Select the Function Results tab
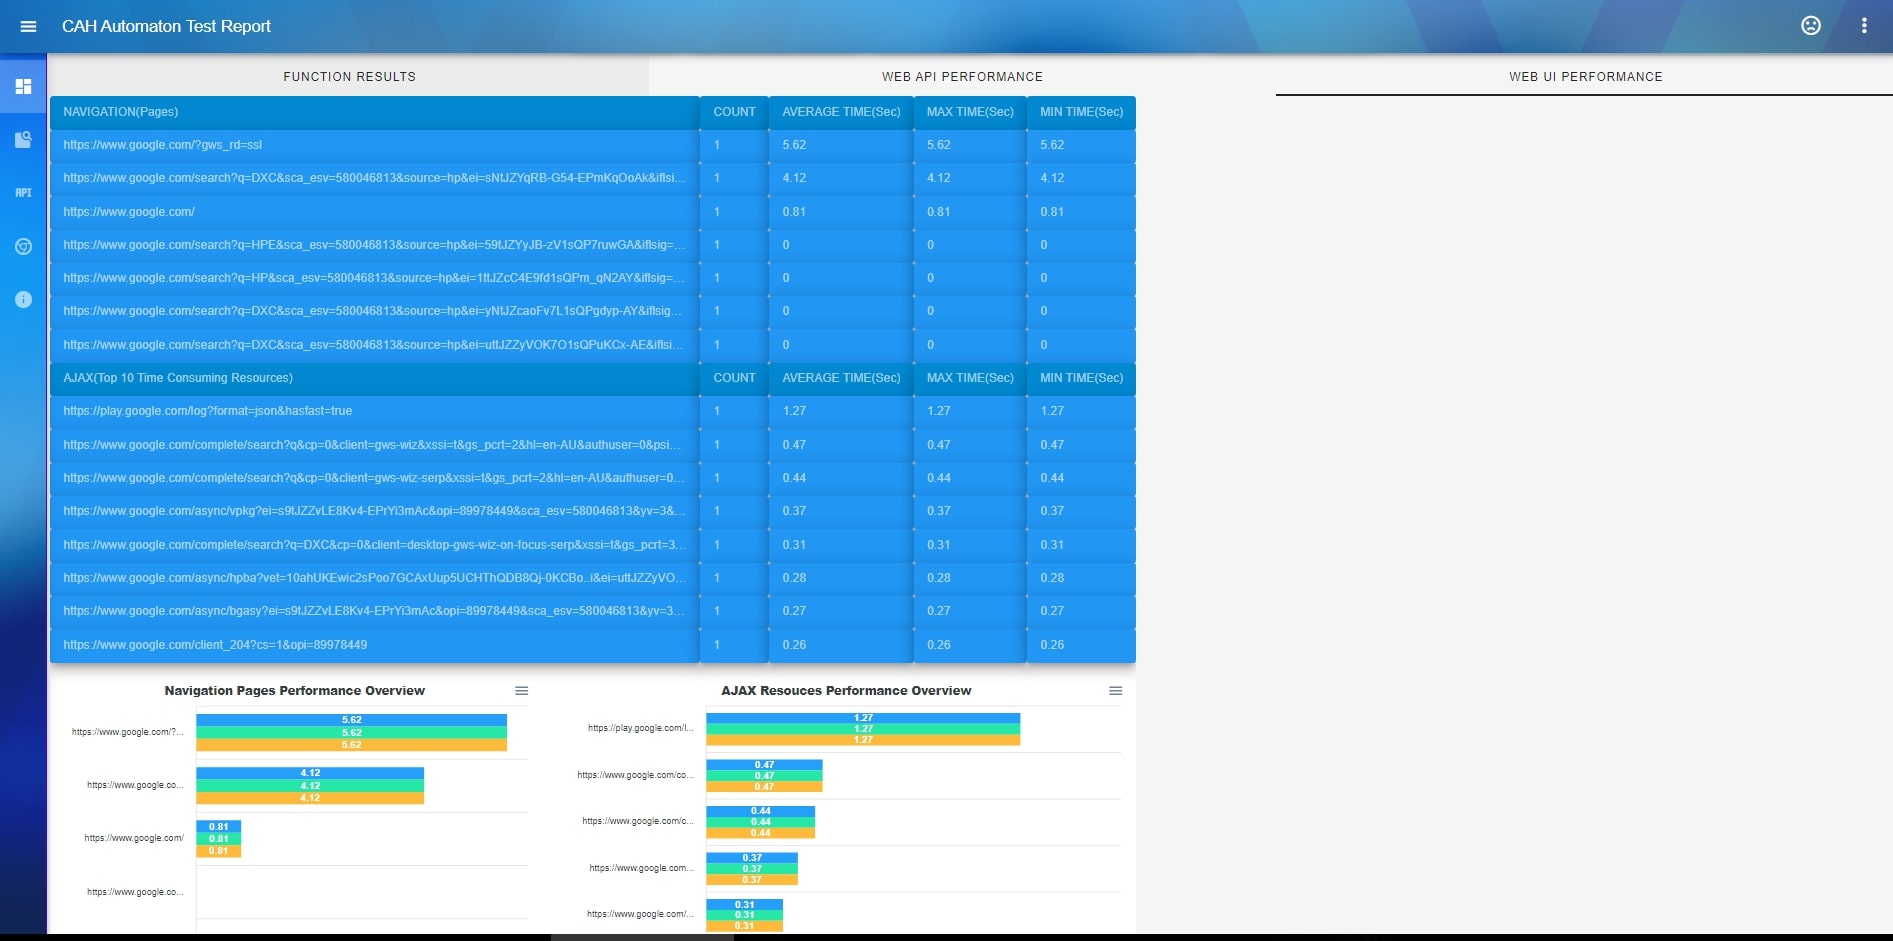 [x=349, y=76]
